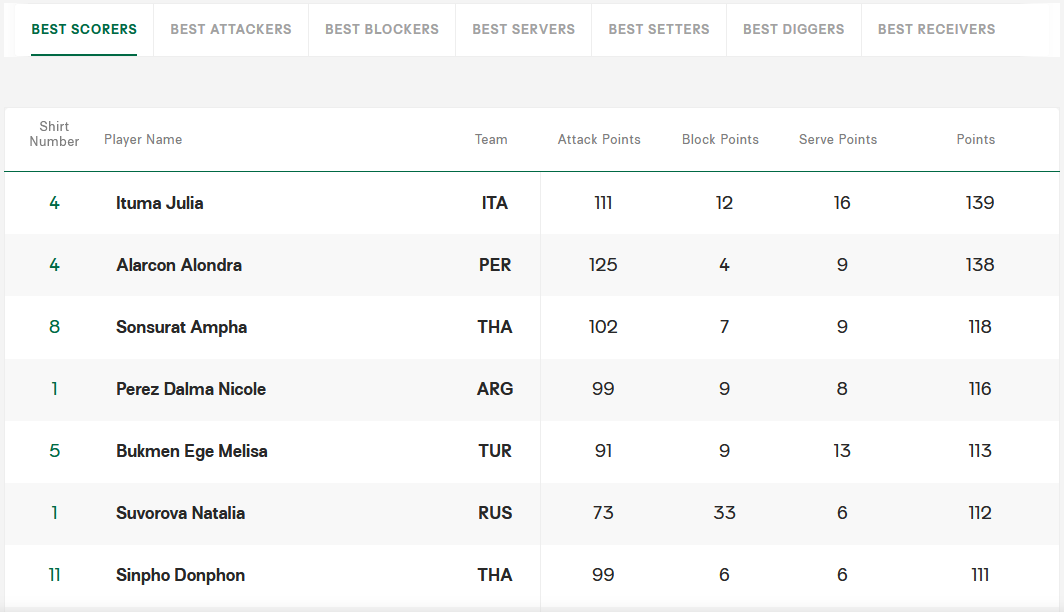Click the Team column header
This screenshot has height=612, width=1064.
491,140
